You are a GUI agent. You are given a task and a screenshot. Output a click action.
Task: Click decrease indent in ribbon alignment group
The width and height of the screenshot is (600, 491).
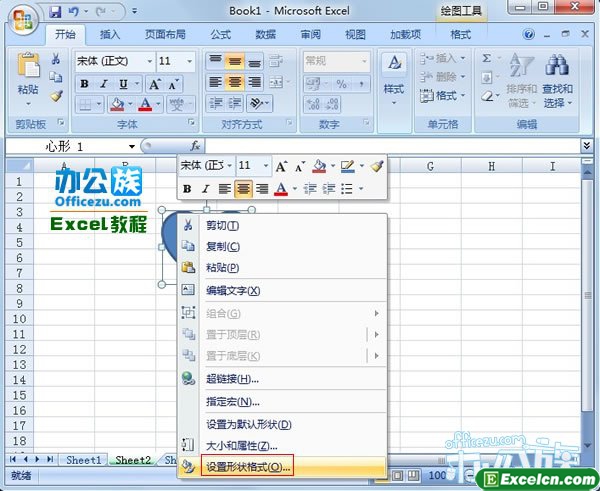click(216, 103)
